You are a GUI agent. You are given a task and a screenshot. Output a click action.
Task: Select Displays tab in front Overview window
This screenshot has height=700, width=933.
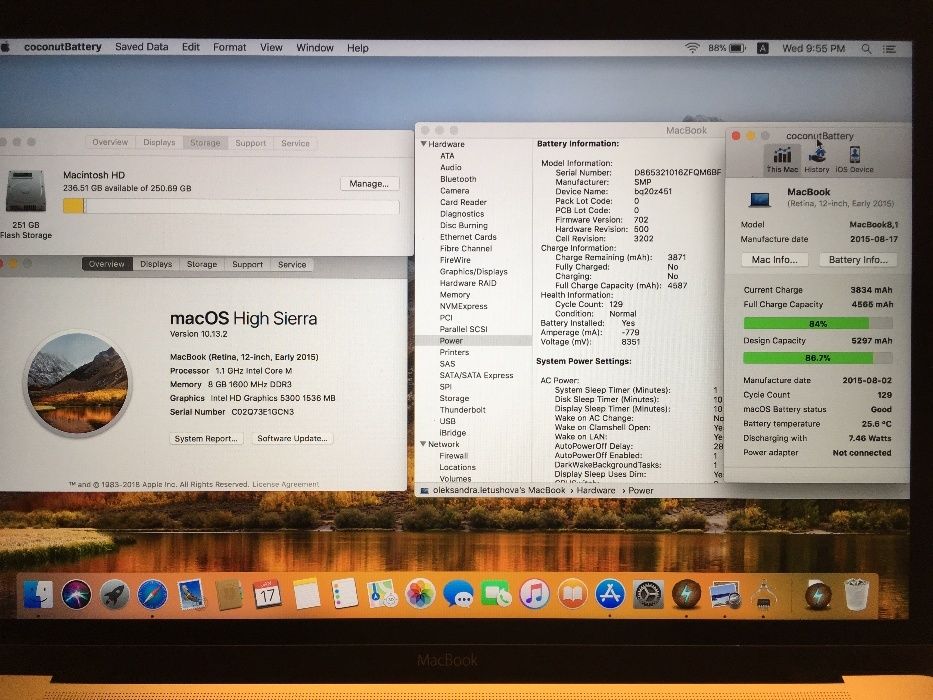(x=156, y=264)
